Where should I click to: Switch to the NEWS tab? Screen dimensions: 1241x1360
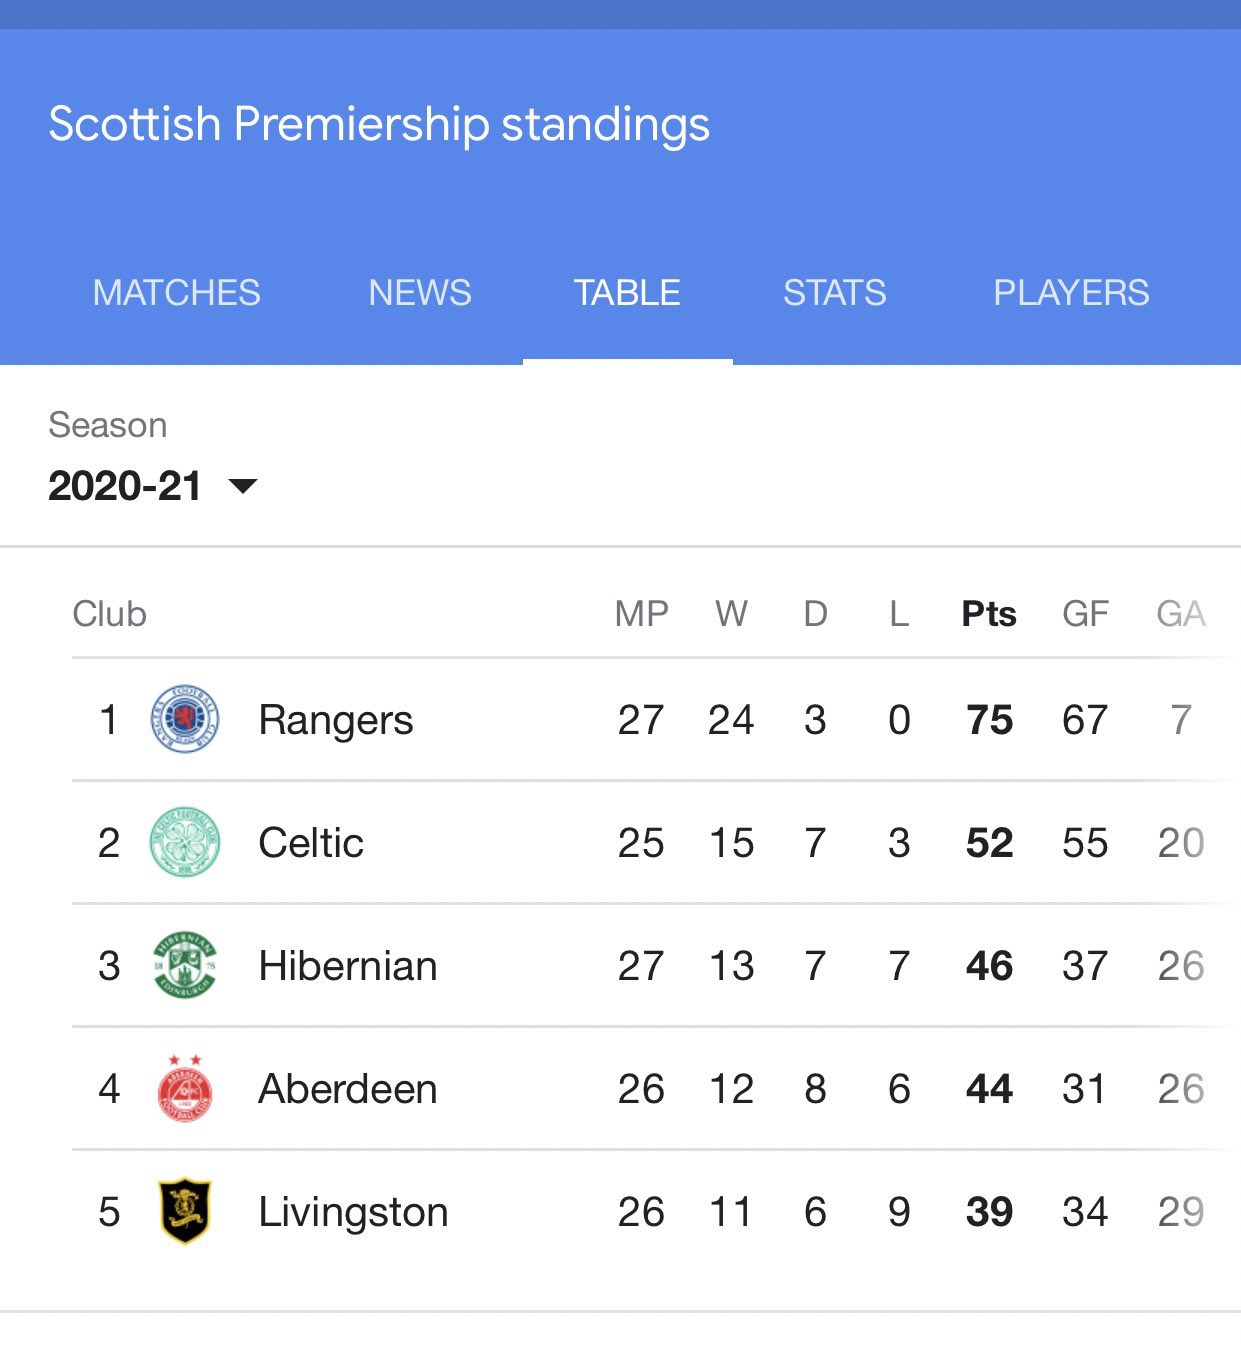point(420,293)
